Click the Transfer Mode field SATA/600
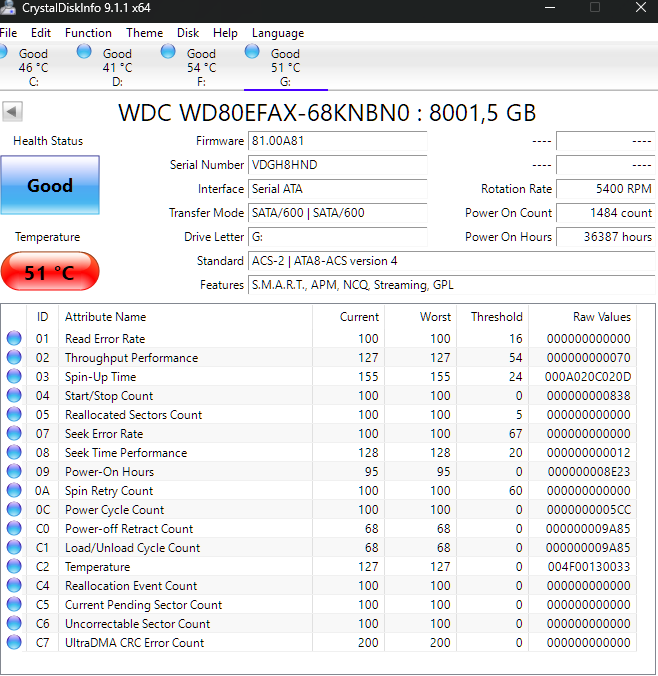This screenshot has width=658, height=676. [338, 213]
